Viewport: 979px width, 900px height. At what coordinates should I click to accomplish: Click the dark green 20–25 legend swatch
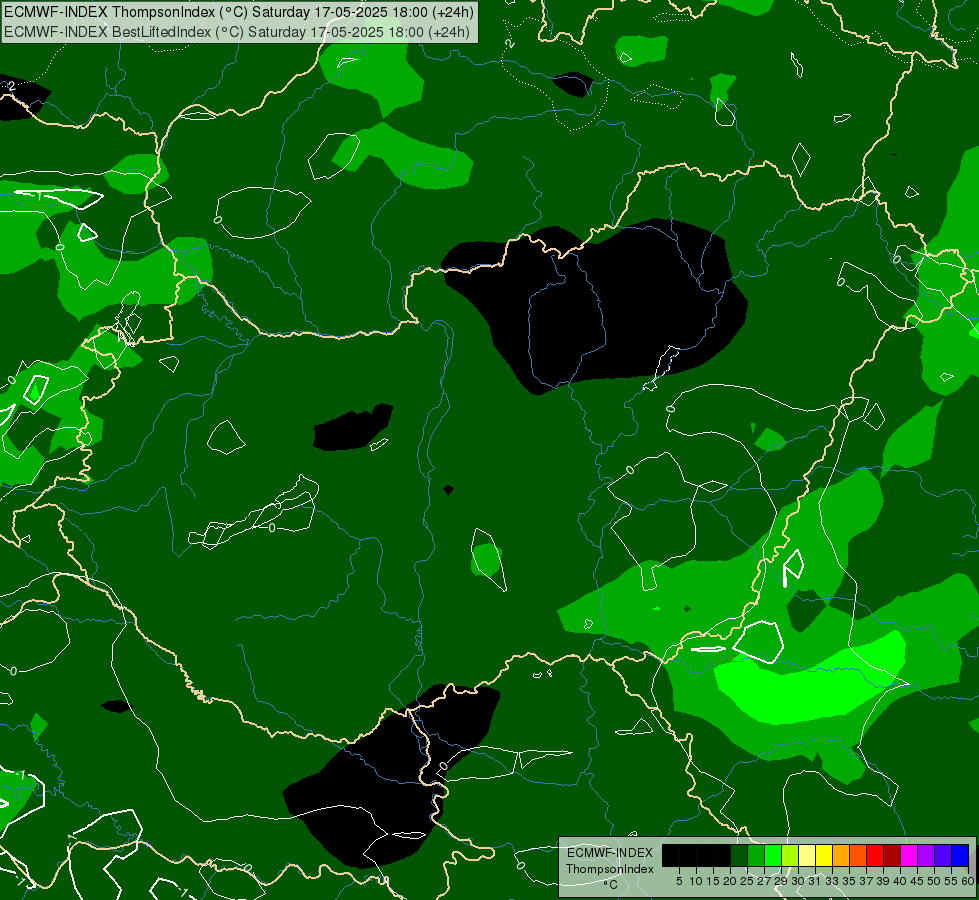click(x=739, y=855)
